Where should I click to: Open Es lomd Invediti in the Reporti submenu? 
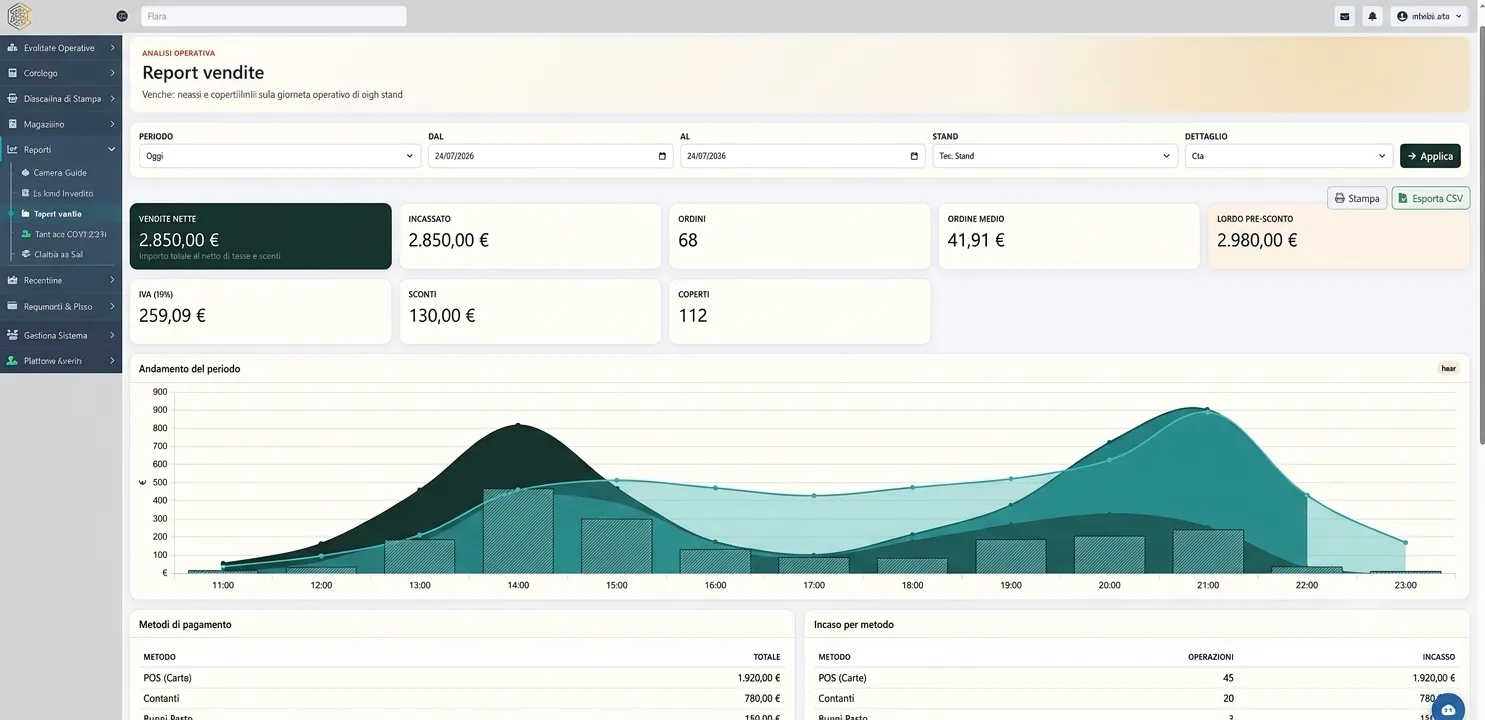61,193
